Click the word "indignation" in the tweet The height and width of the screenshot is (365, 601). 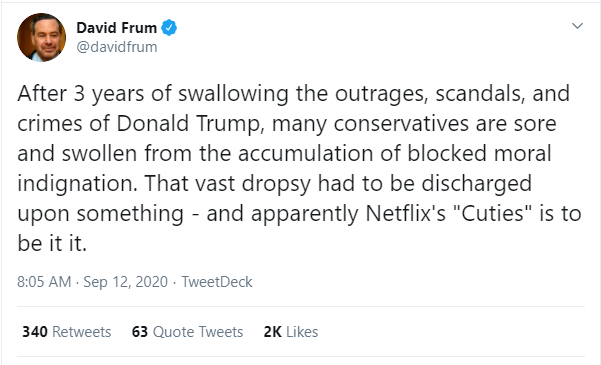[77, 184]
